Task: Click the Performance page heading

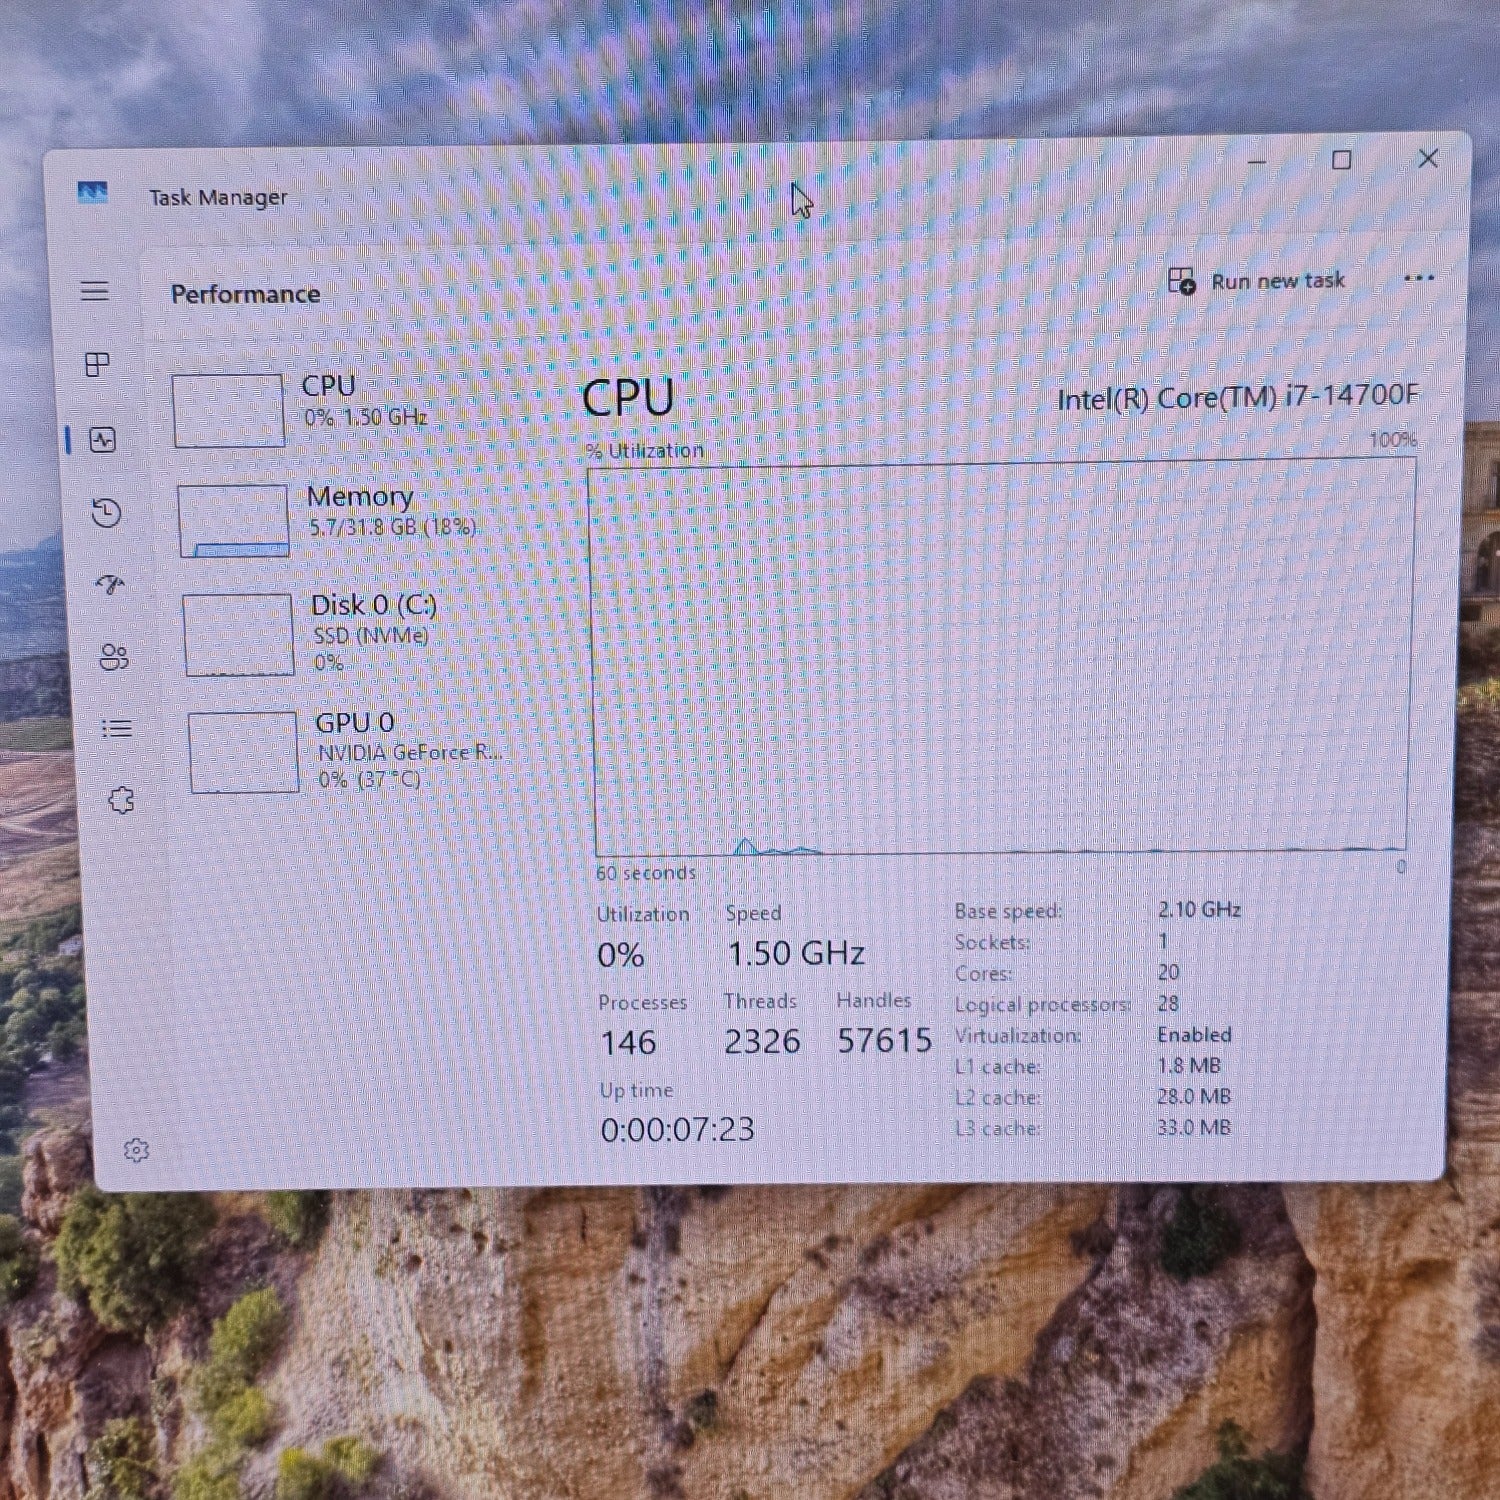Action: [246, 294]
